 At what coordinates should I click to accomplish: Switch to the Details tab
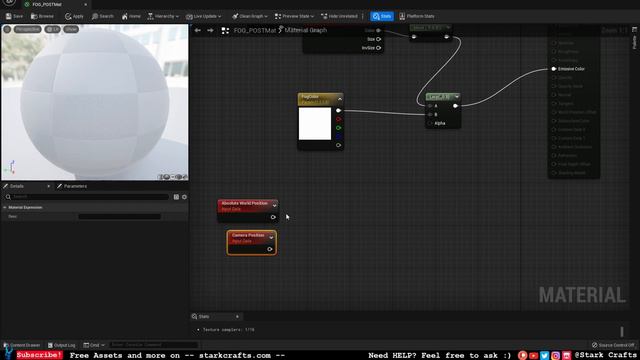(x=17, y=186)
